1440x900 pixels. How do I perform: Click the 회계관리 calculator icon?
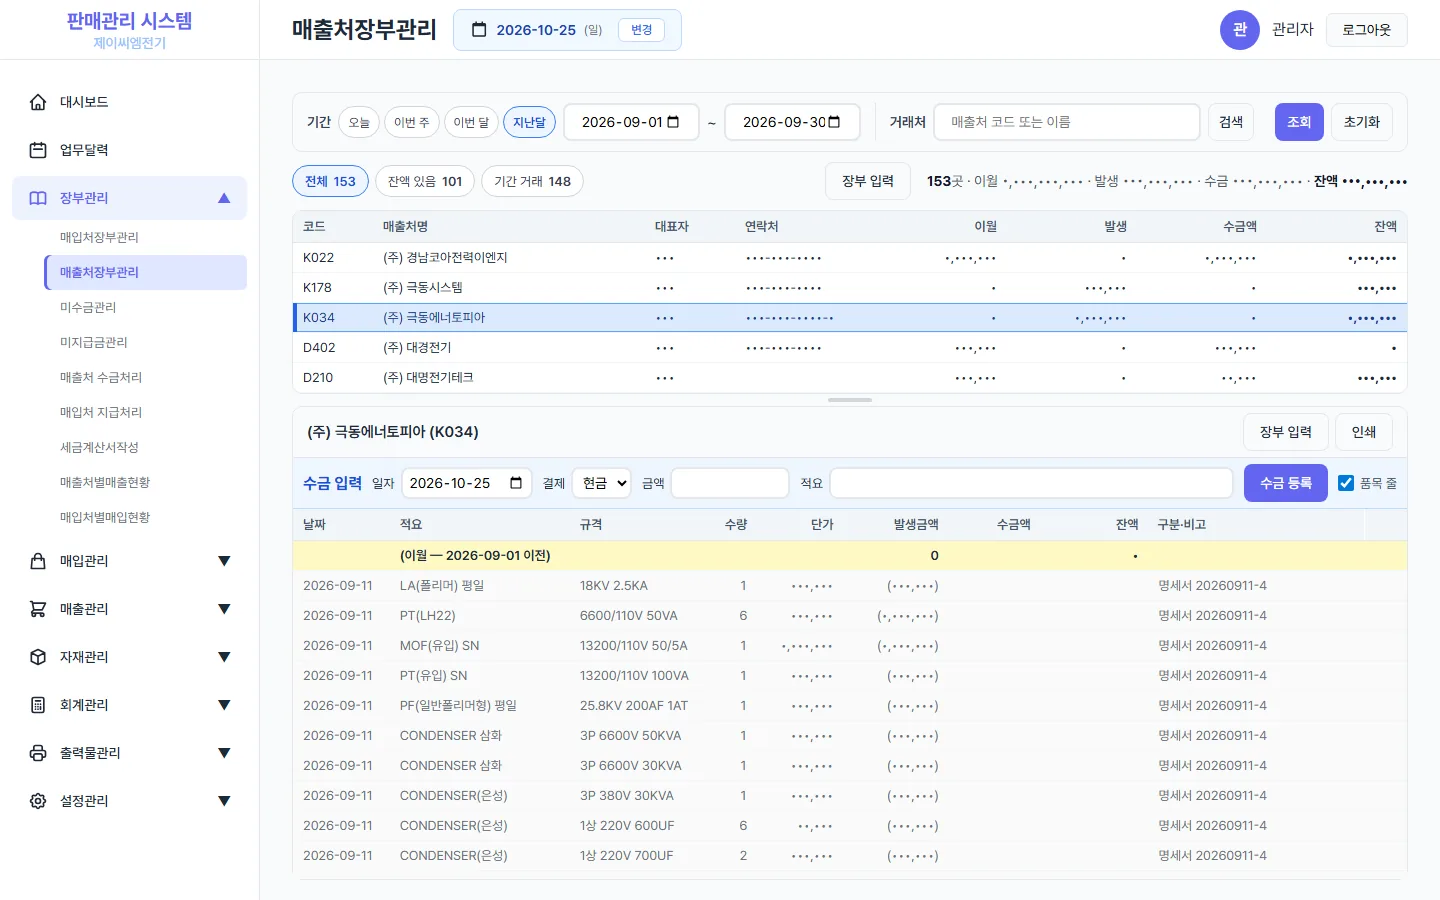pyautogui.click(x=38, y=705)
